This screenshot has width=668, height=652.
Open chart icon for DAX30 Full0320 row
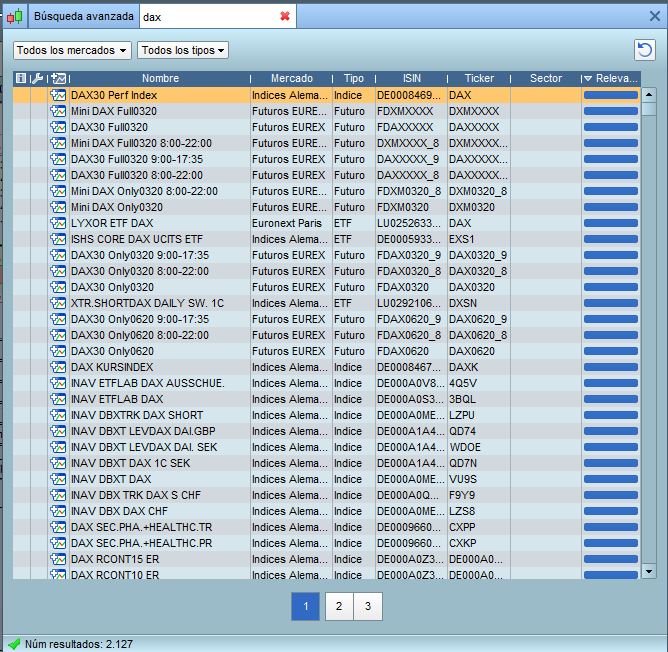point(58,127)
